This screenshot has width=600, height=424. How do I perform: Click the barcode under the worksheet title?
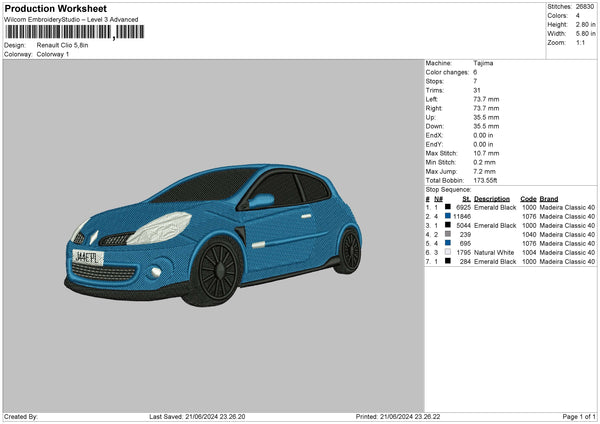(75, 32)
